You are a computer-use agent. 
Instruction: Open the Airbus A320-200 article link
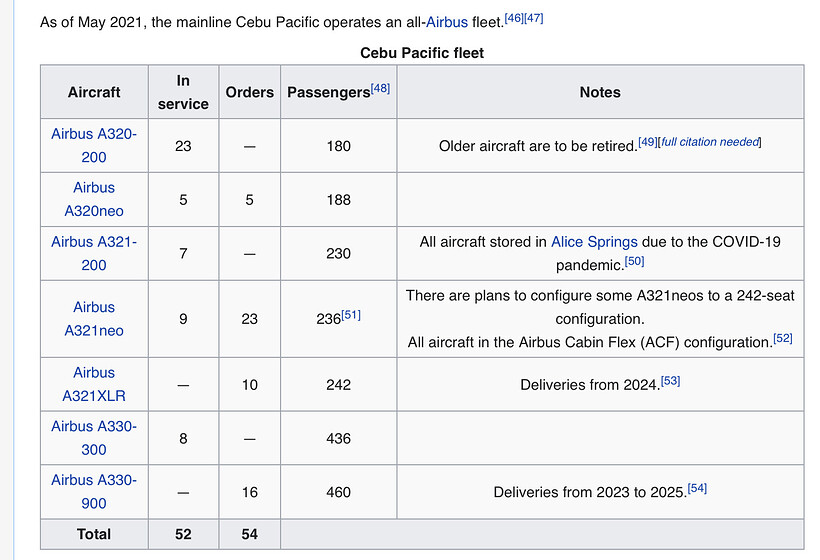click(94, 145)
